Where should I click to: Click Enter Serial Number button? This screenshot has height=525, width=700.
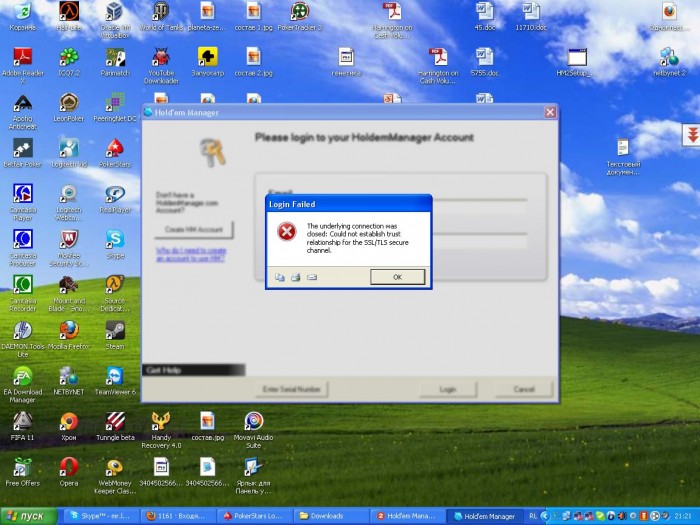coord(292,389)
